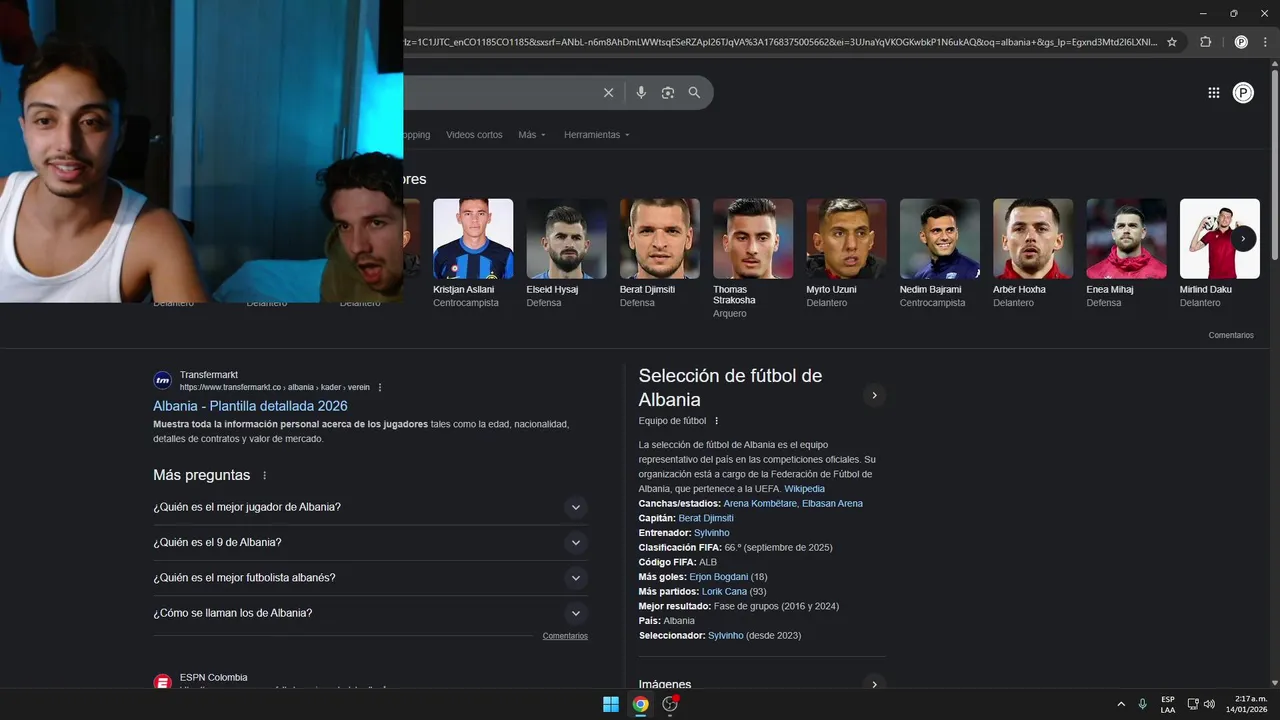Open Albania - Plantilla detallada 2026 link
Screen dimensions: 1280x720
point(250,406)
